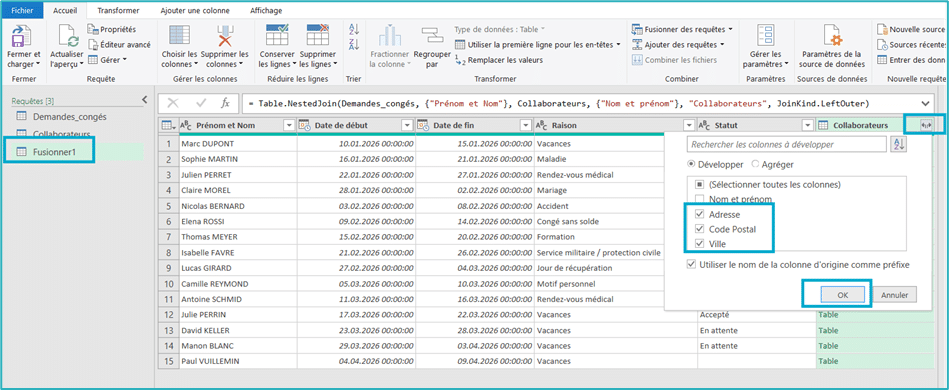Sort descending with the Z-A icon
This screenshot has width=949, height=390.
(x=354, y=44)
